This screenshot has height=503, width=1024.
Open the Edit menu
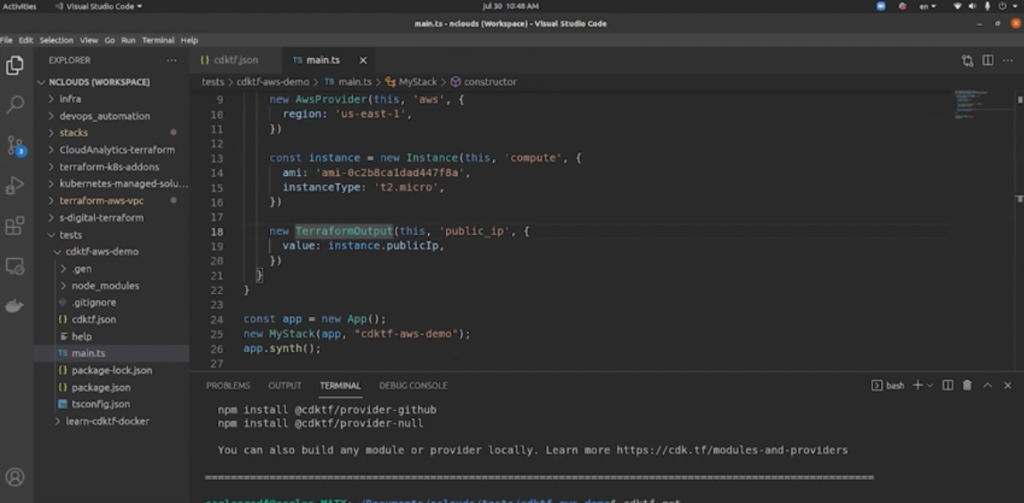[x=25, y=40]
